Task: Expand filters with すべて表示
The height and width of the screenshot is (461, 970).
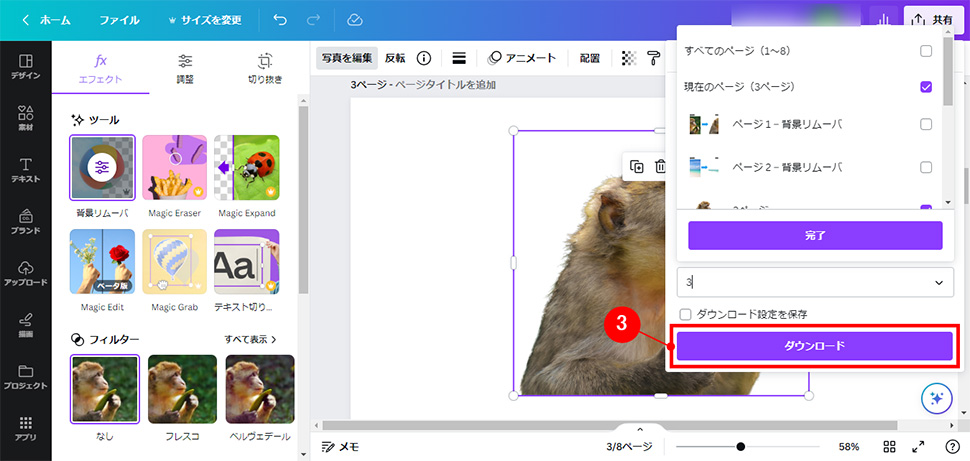Action: pos(250,339)
